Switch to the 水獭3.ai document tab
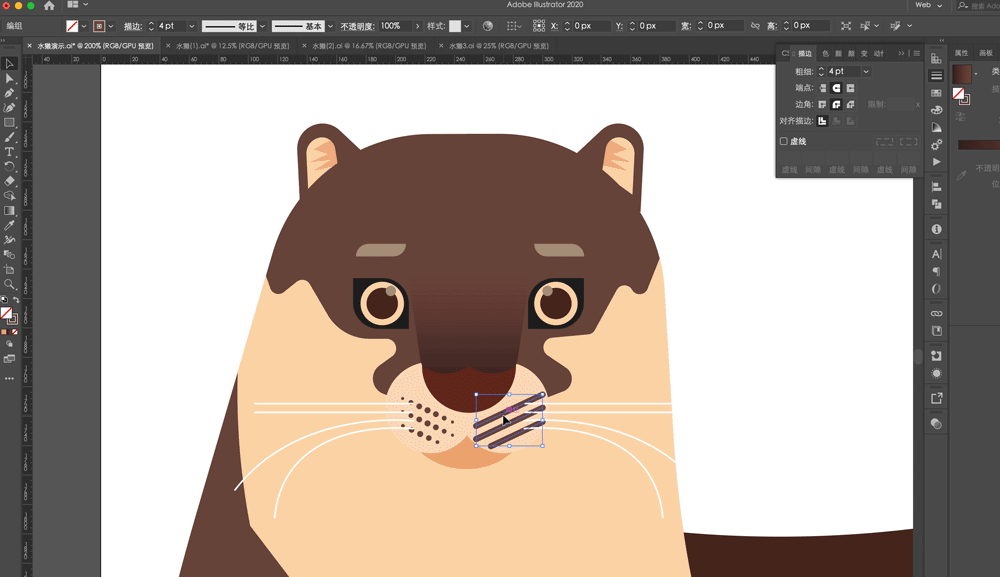 pyautogui.click(x=499, y=46)
